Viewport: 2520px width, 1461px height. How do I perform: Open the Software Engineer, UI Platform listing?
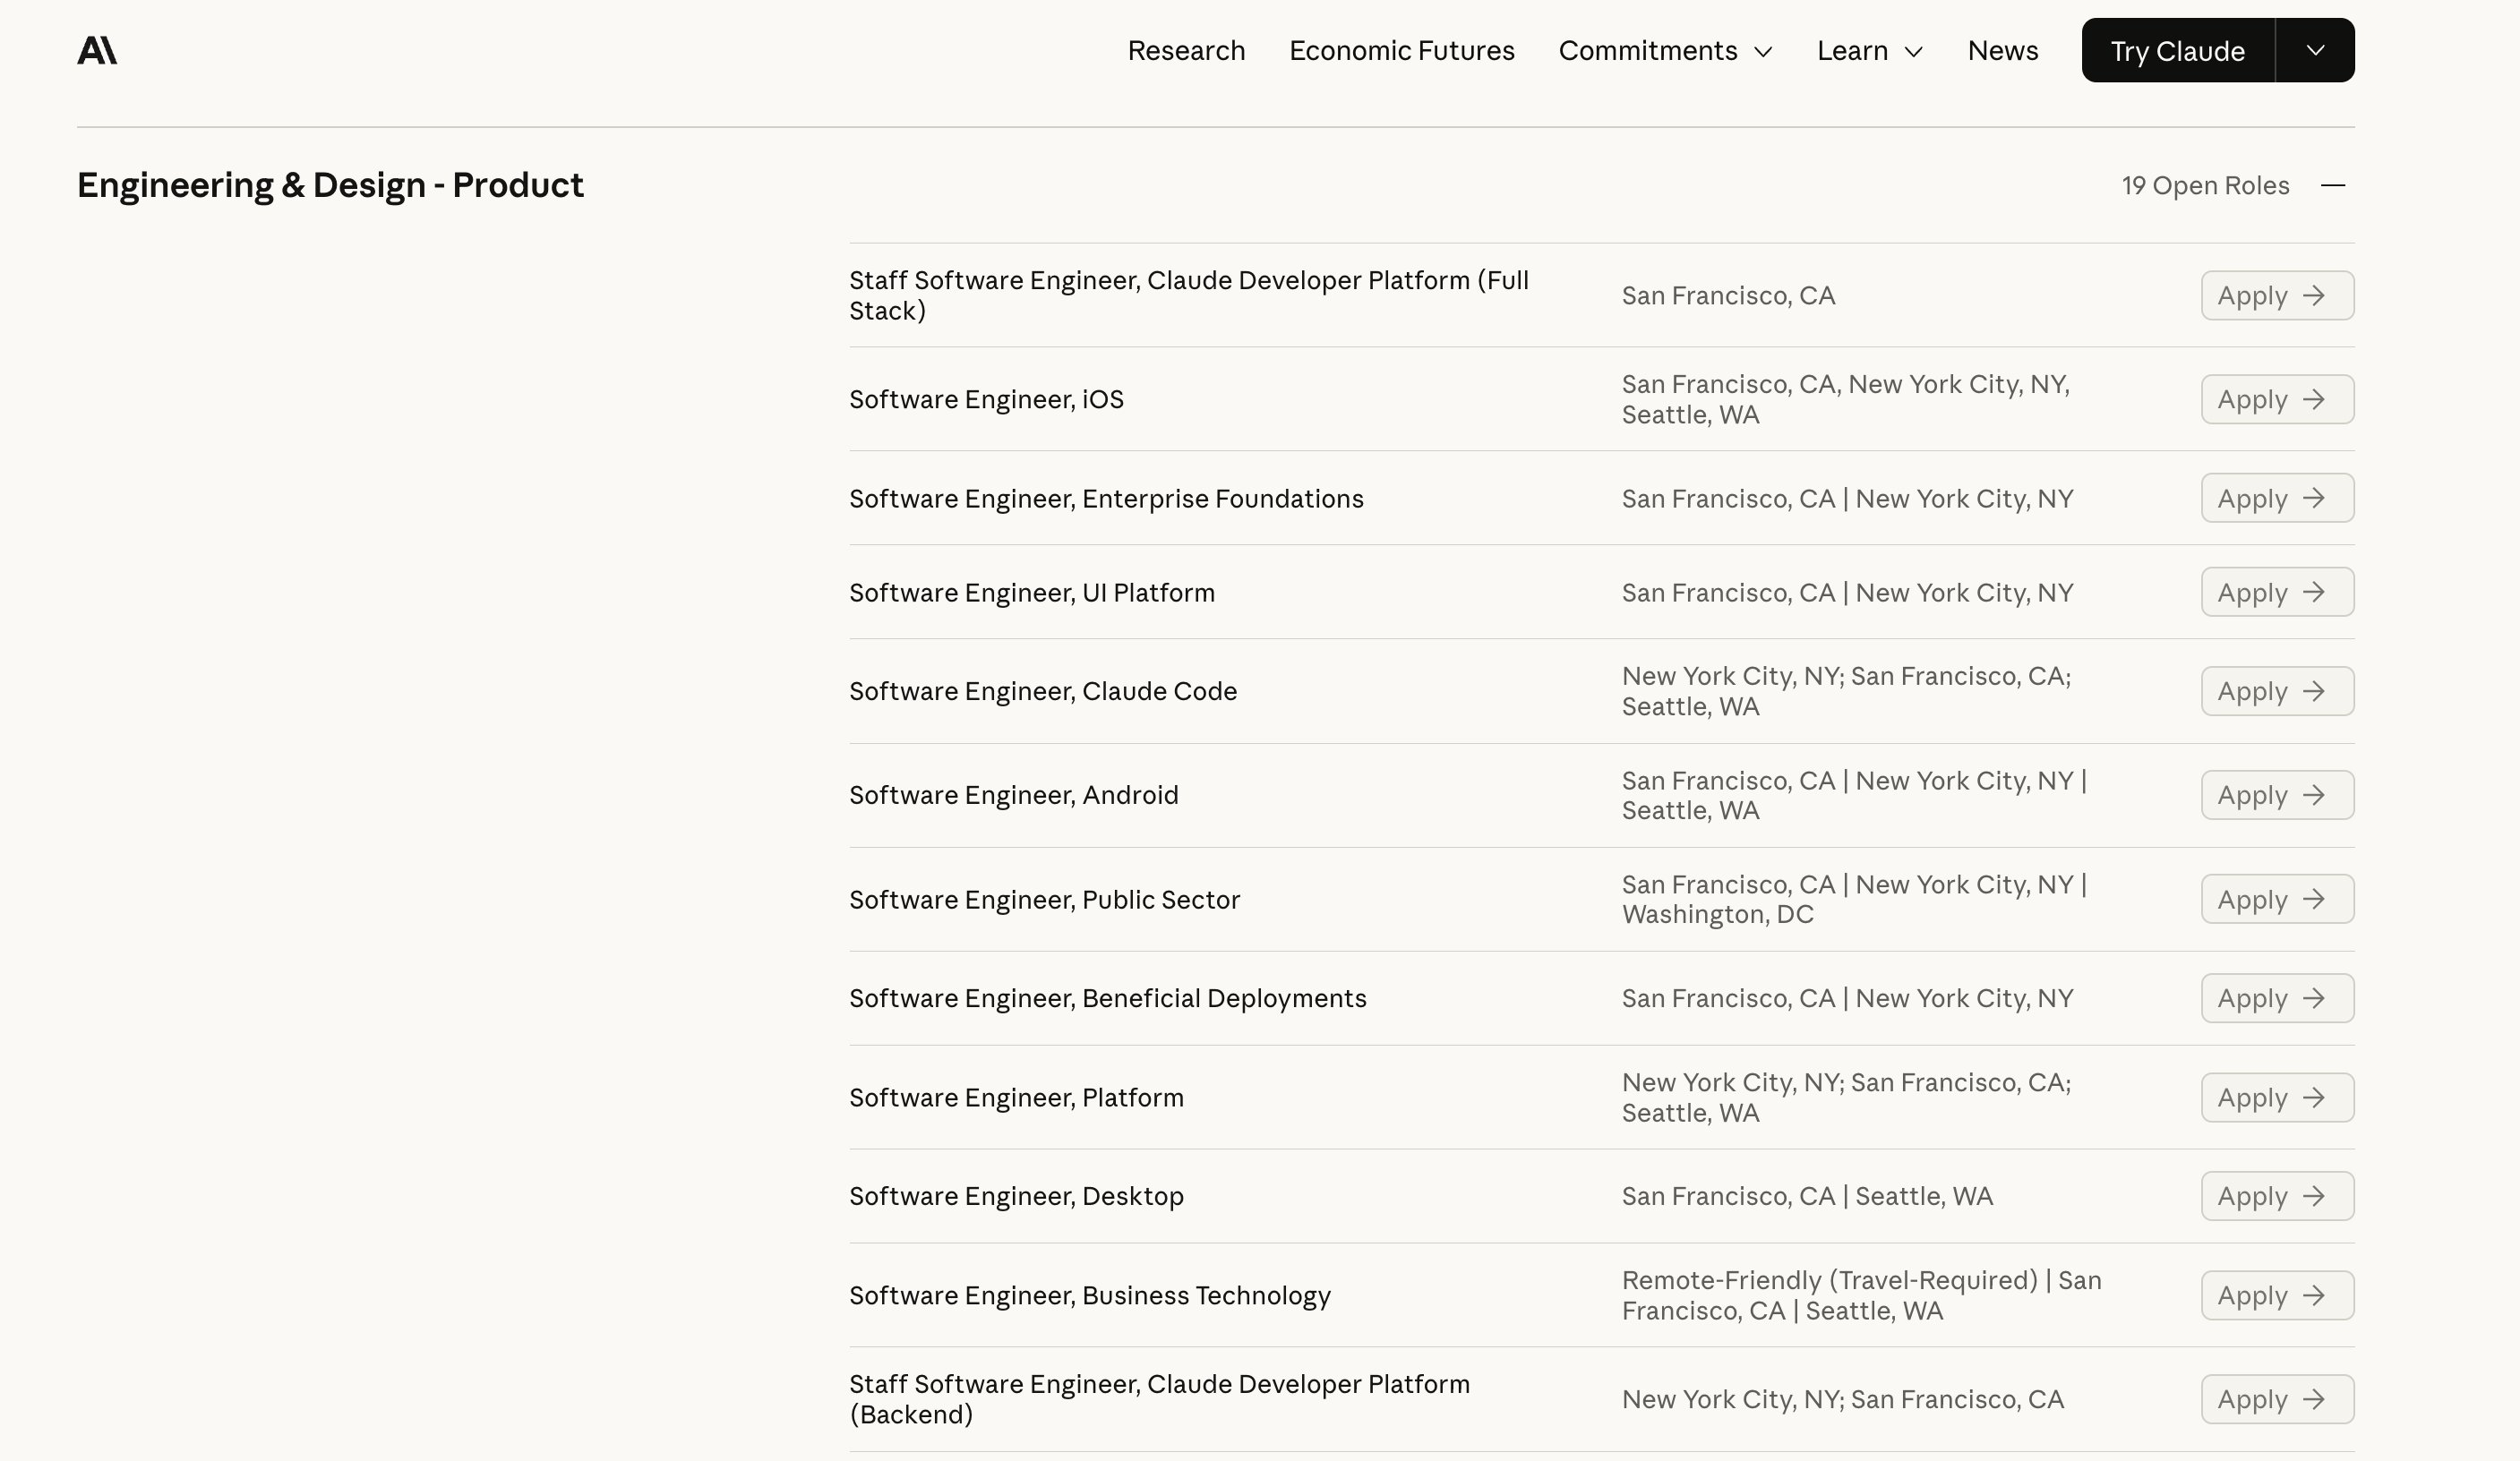click(x=1032, y=592)
